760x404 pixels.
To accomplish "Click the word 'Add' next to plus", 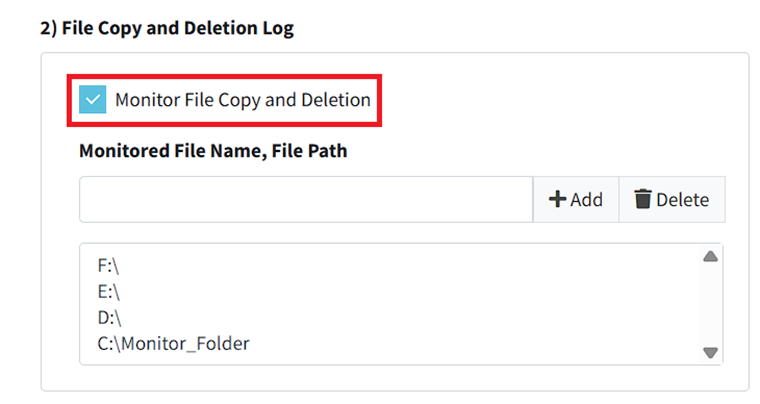I will [586, 200].
